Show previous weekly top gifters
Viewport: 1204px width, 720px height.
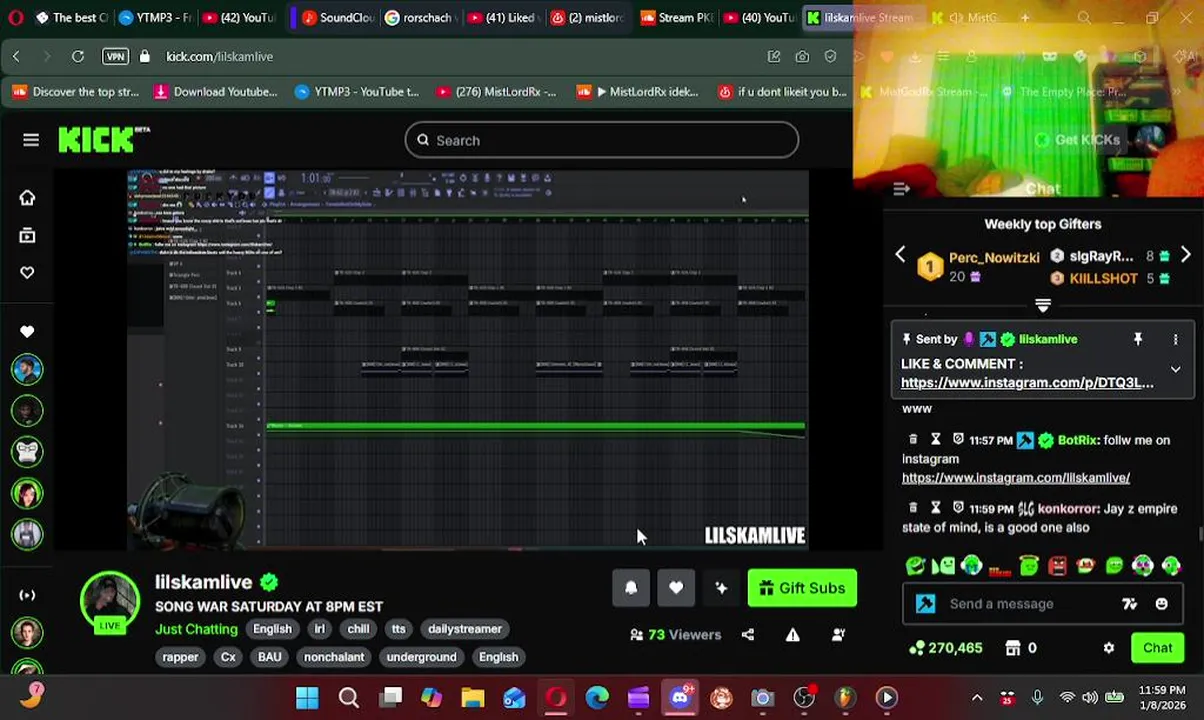click(900, 256)
